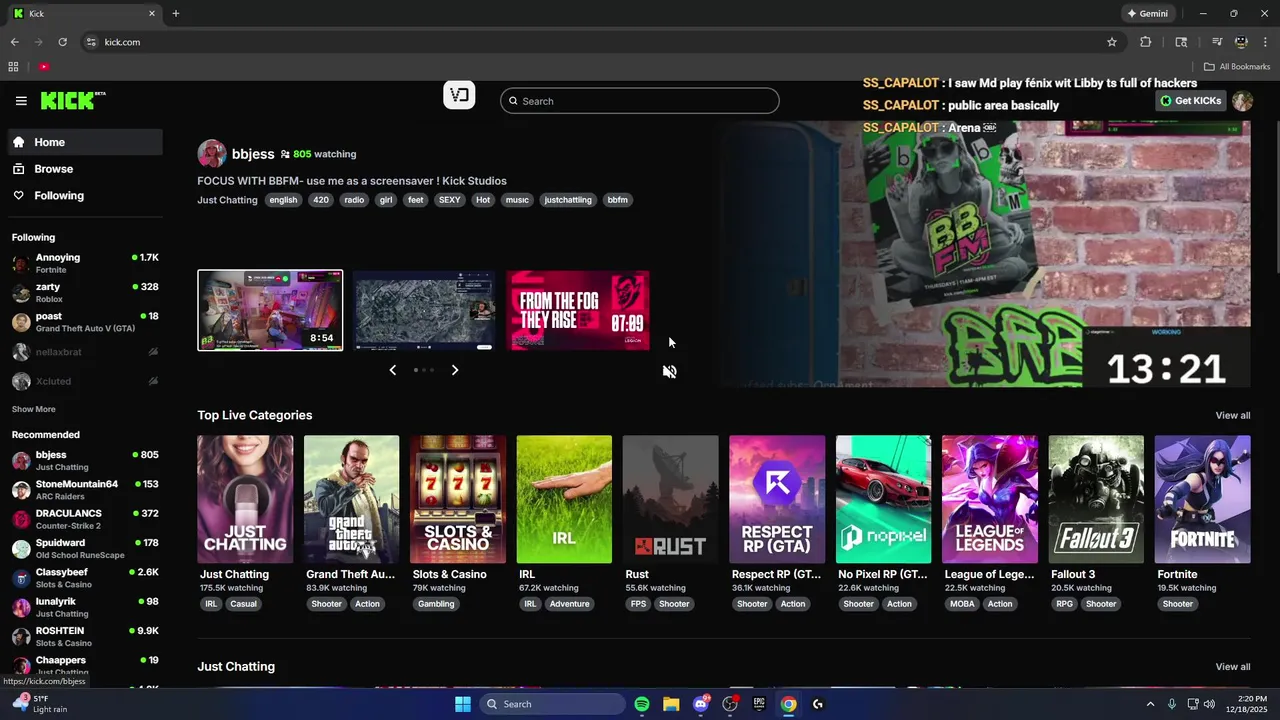Open Classybeef recommended channel
This screenshot has height=720, width=1280.
[x=86, y=577]
